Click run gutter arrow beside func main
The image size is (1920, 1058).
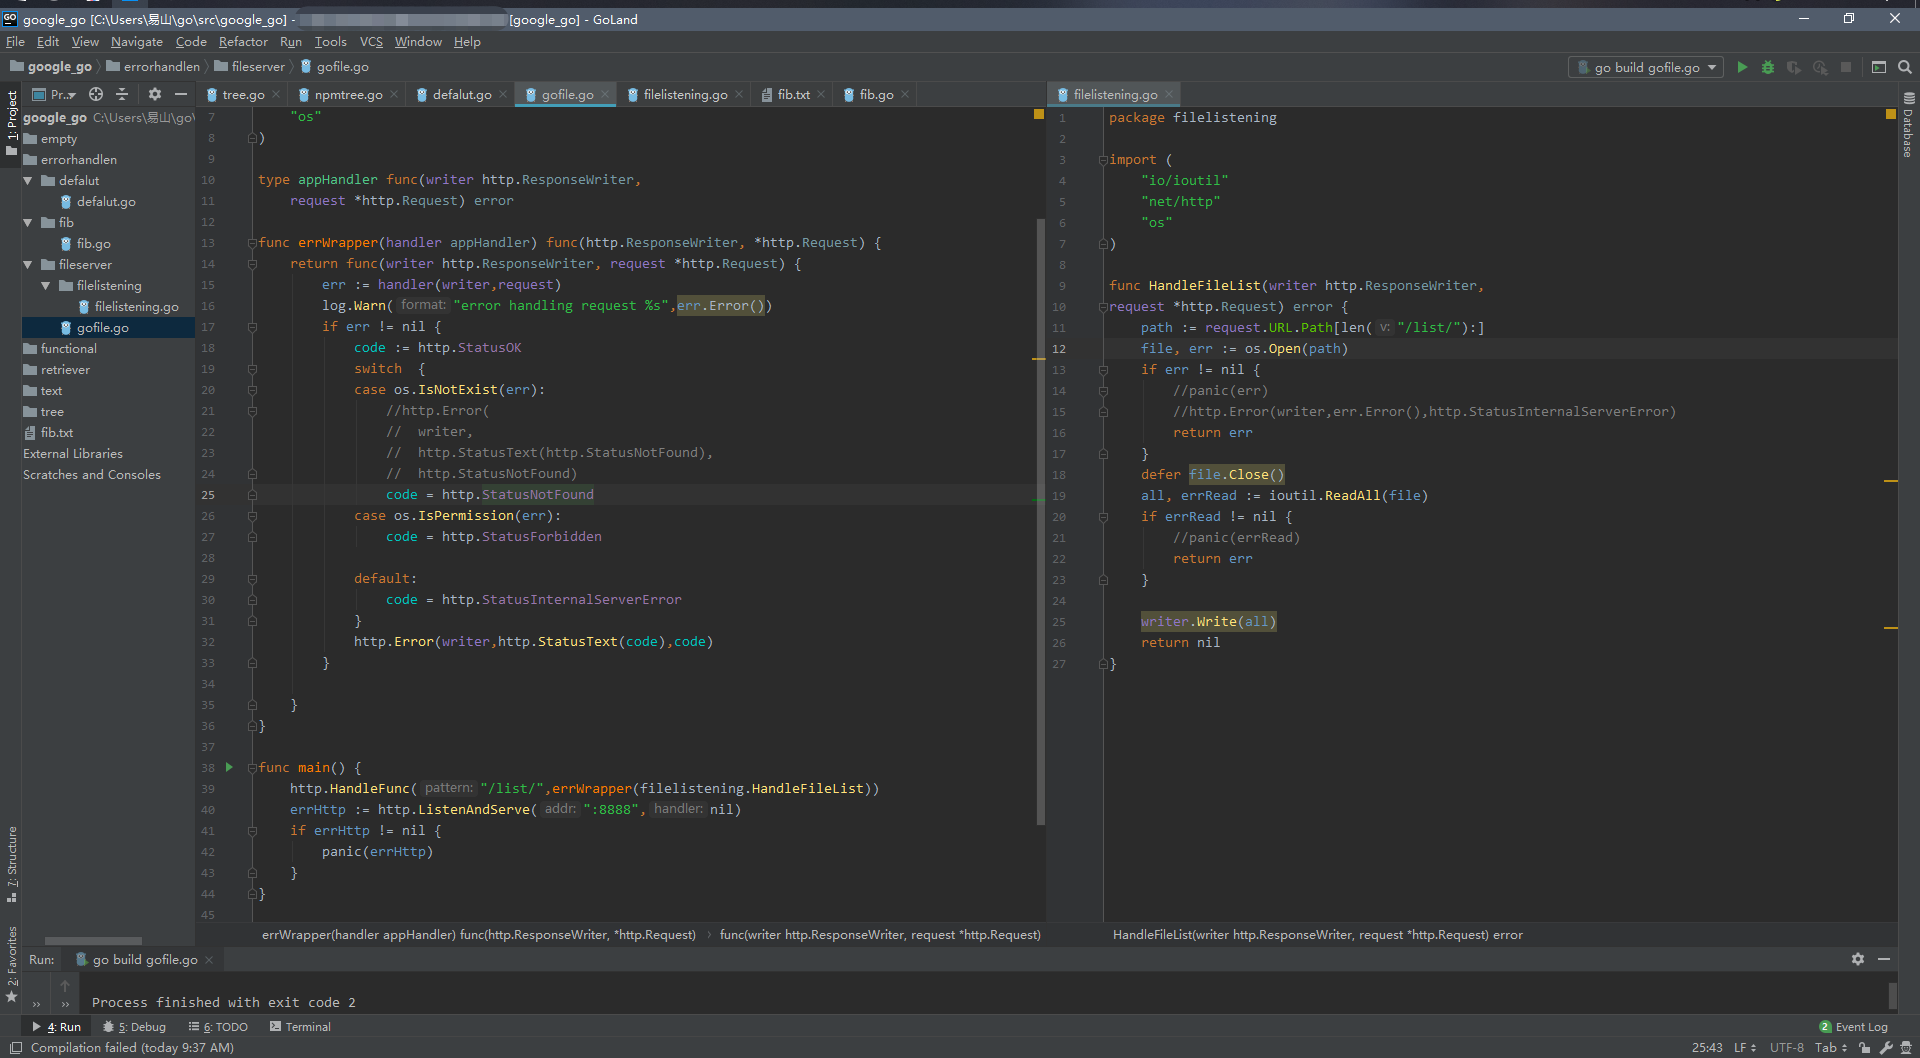(229, 767)
